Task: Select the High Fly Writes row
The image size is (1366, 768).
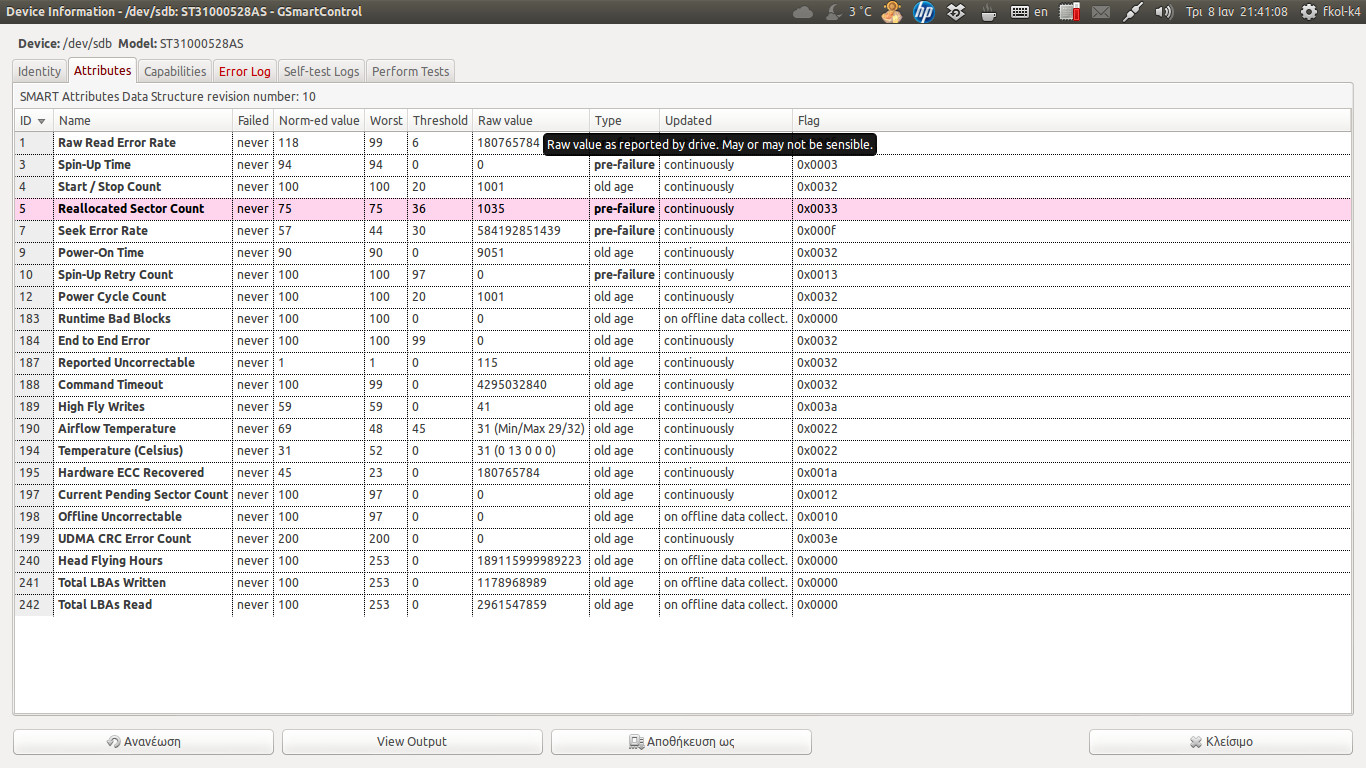Action: 683,407
